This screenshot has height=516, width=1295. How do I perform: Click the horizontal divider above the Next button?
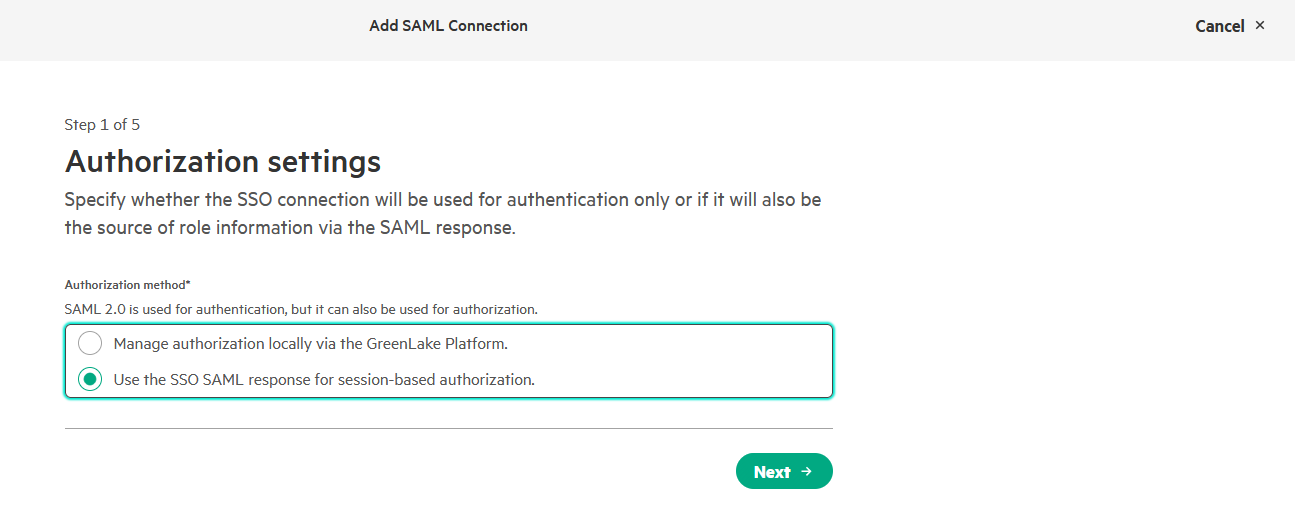tap(448, 428)
